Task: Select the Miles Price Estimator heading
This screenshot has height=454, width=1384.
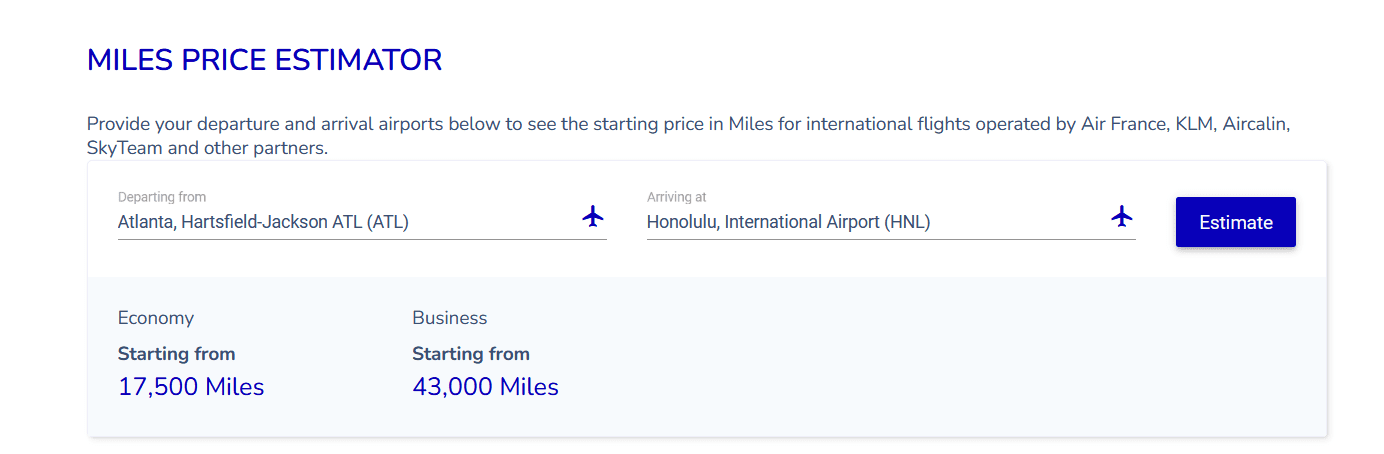Action: pyautogui.click(x=264, y=60)
